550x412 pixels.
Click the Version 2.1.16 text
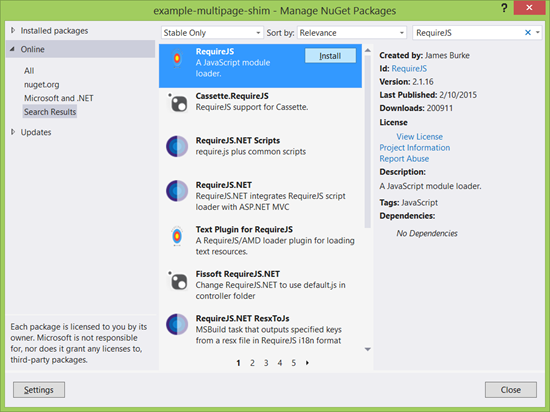406,82
